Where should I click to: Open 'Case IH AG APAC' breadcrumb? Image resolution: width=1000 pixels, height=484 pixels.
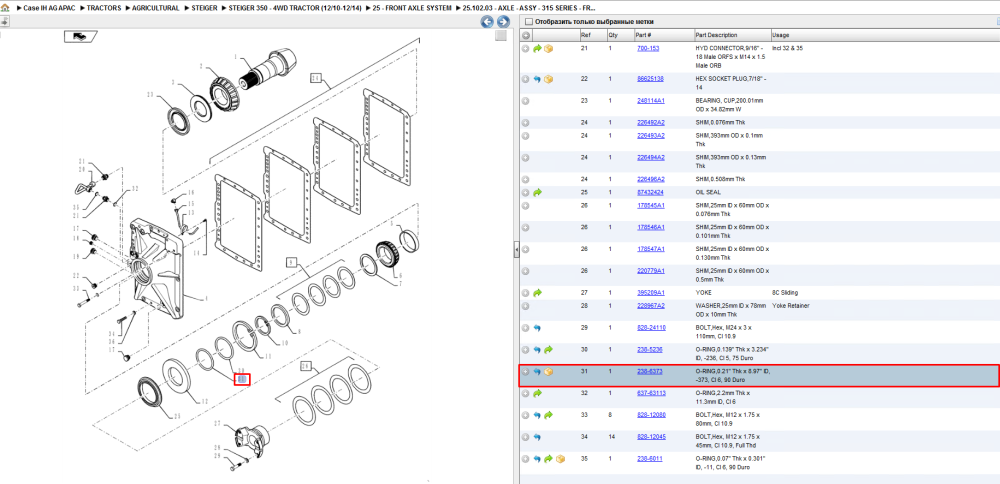pyautogui.click(x=50, y=8)
